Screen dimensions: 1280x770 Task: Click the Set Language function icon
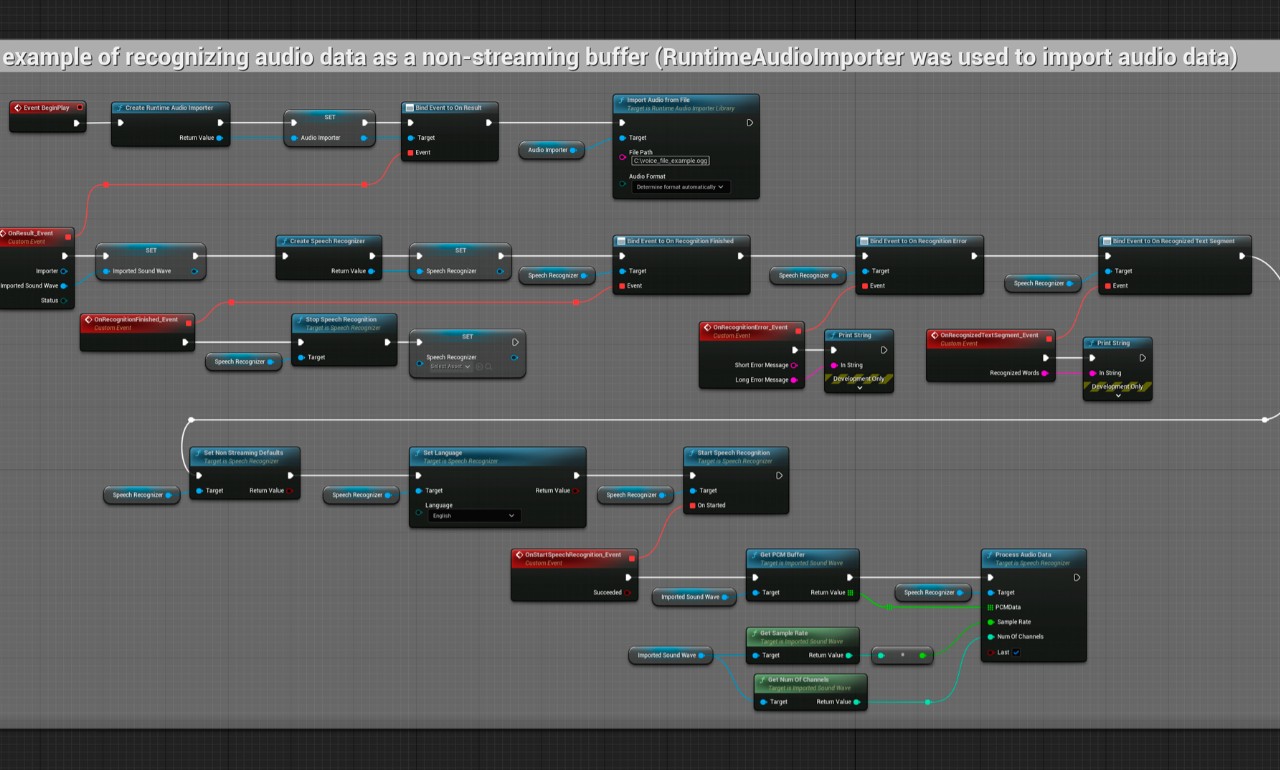[x=418, y=453]
